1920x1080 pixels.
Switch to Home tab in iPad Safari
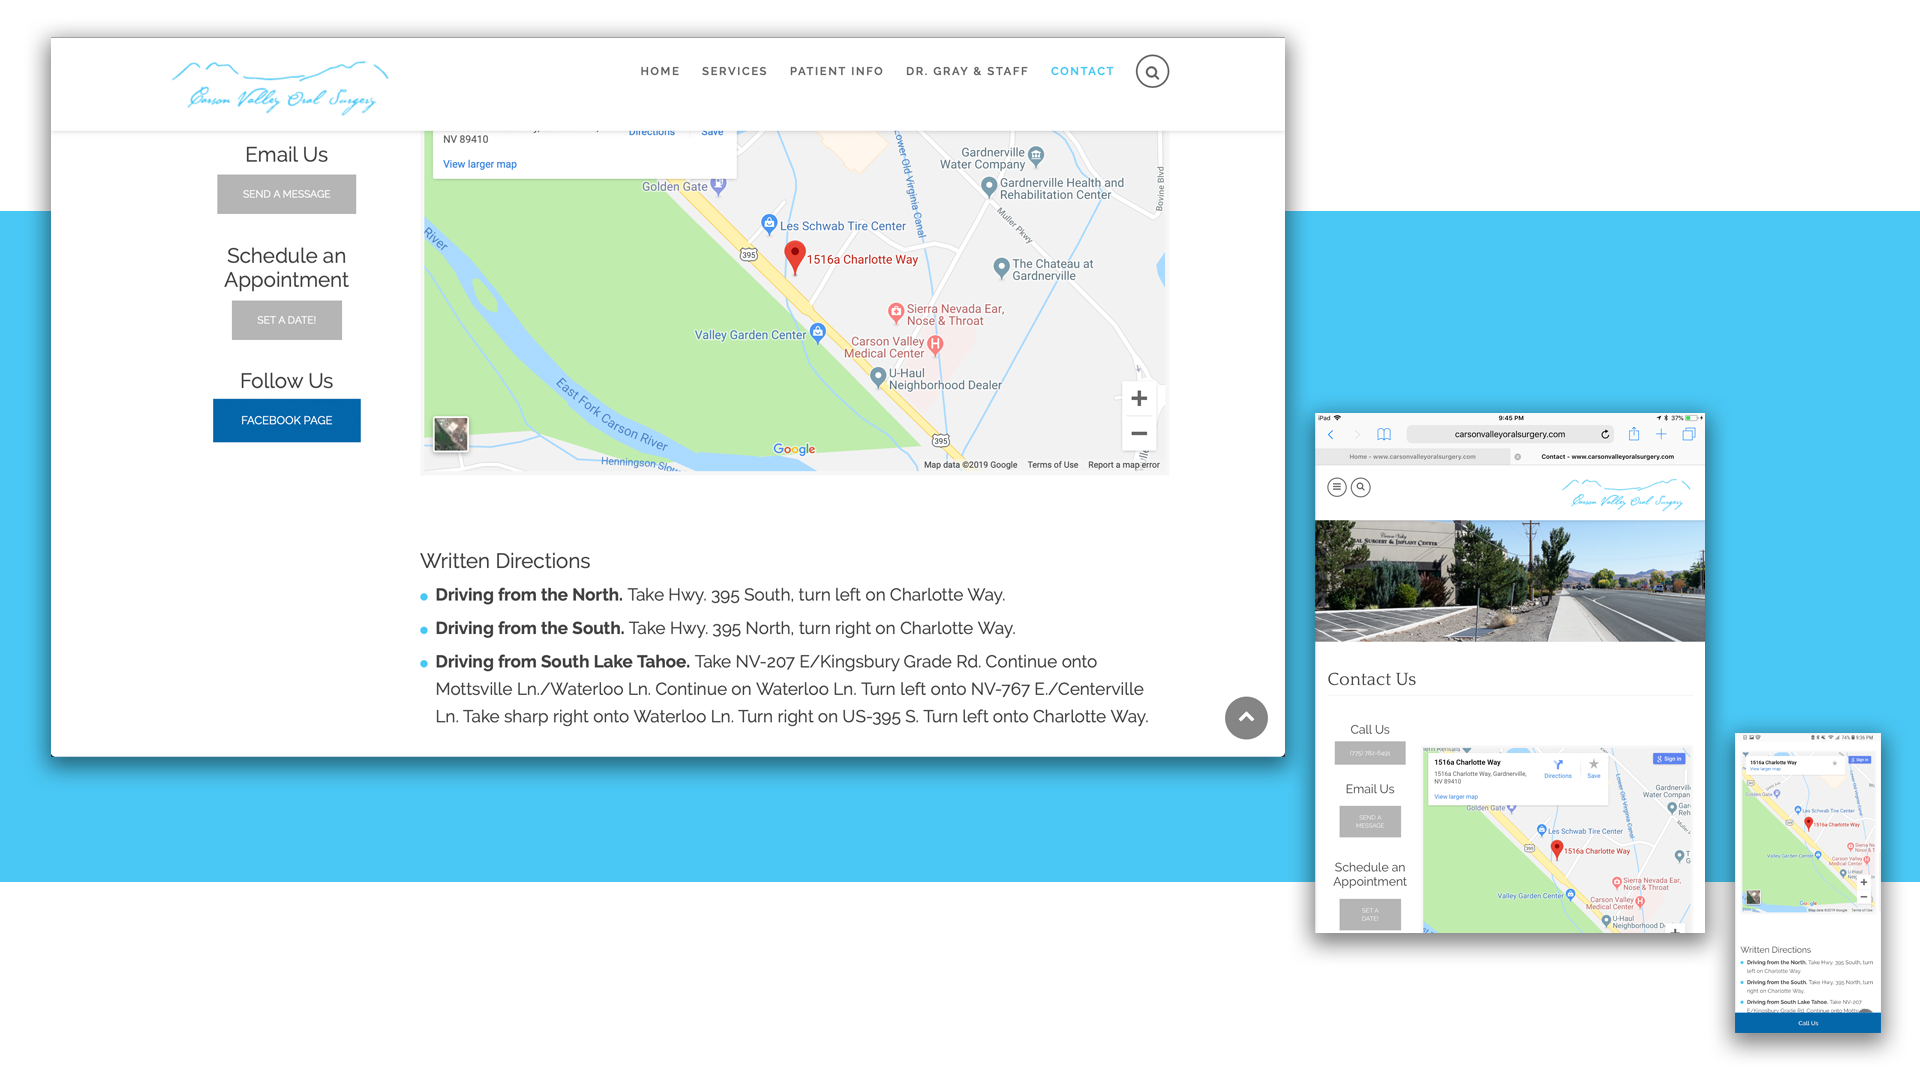coord(1412,457)
